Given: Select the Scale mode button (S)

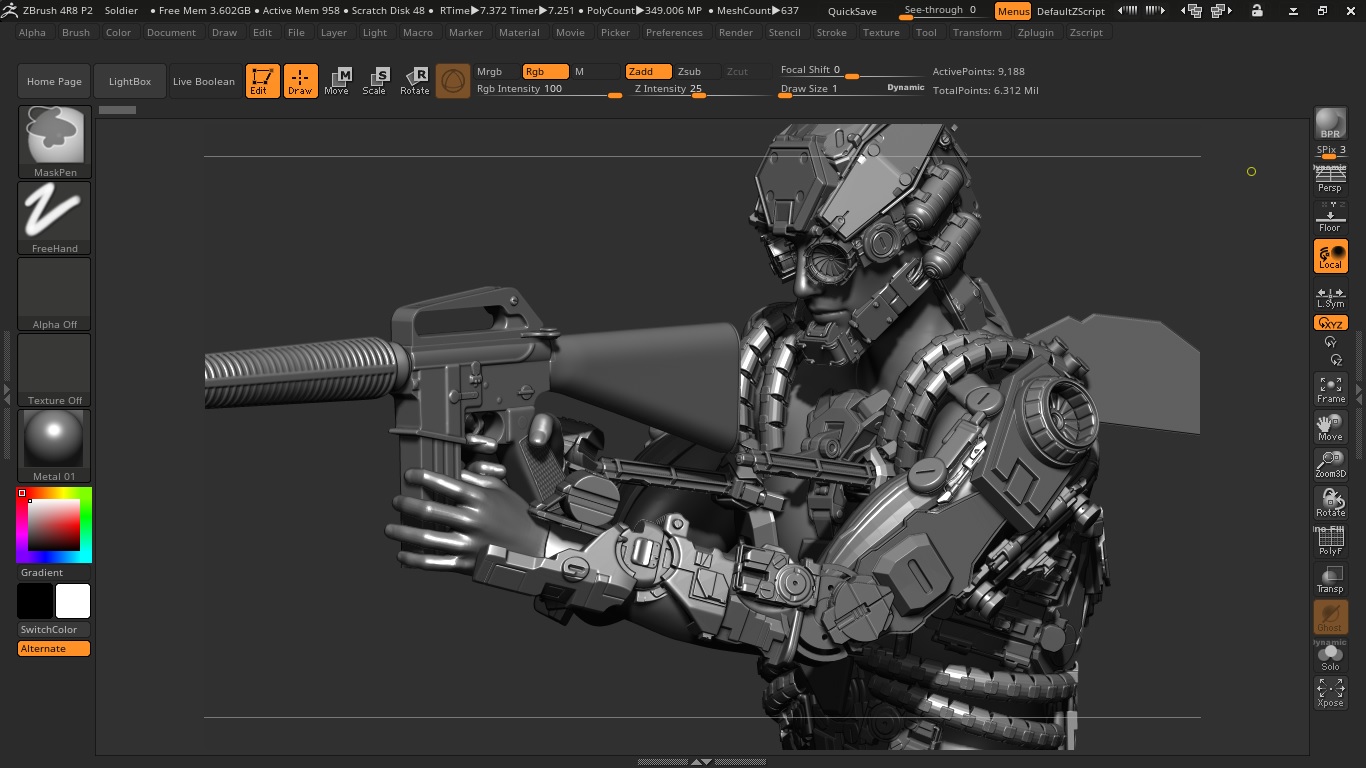Looking at the screenshot, I should (374, 81).
